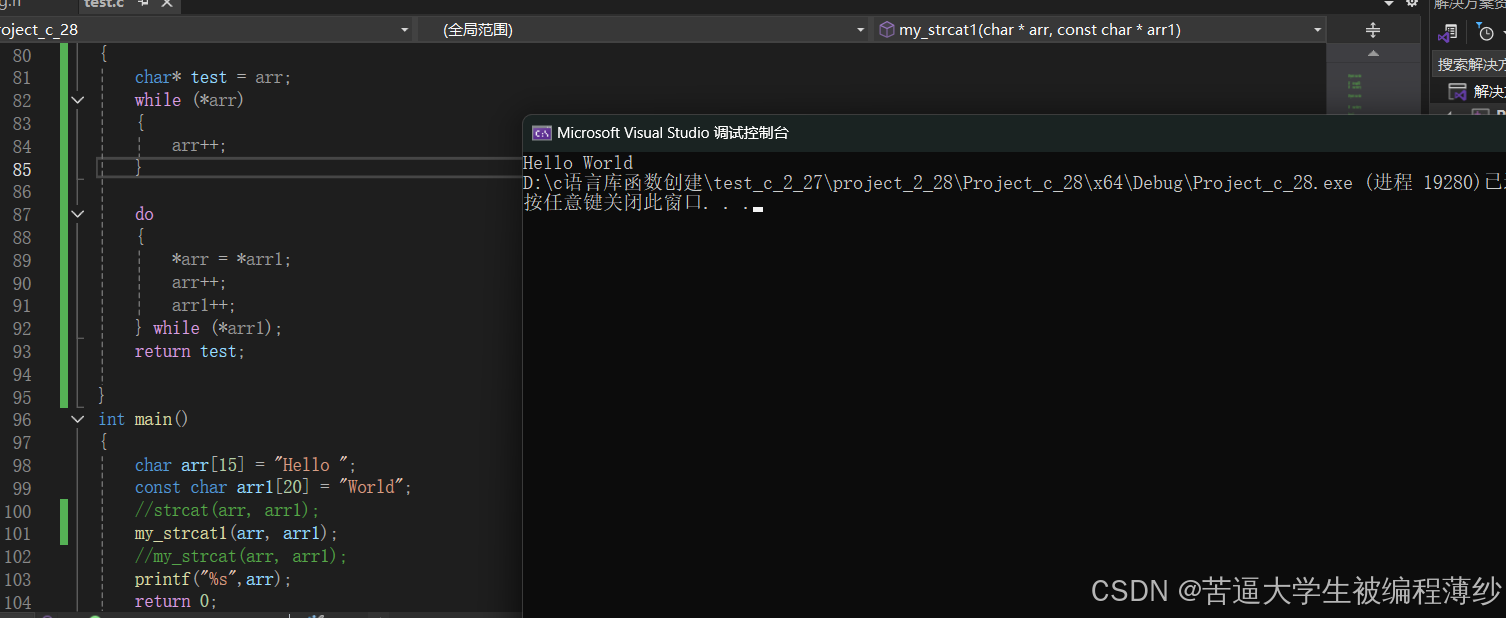Collapse the do-while block at line 87
The height and width of the screenshot is (618, 1506).
coord(77,213)
